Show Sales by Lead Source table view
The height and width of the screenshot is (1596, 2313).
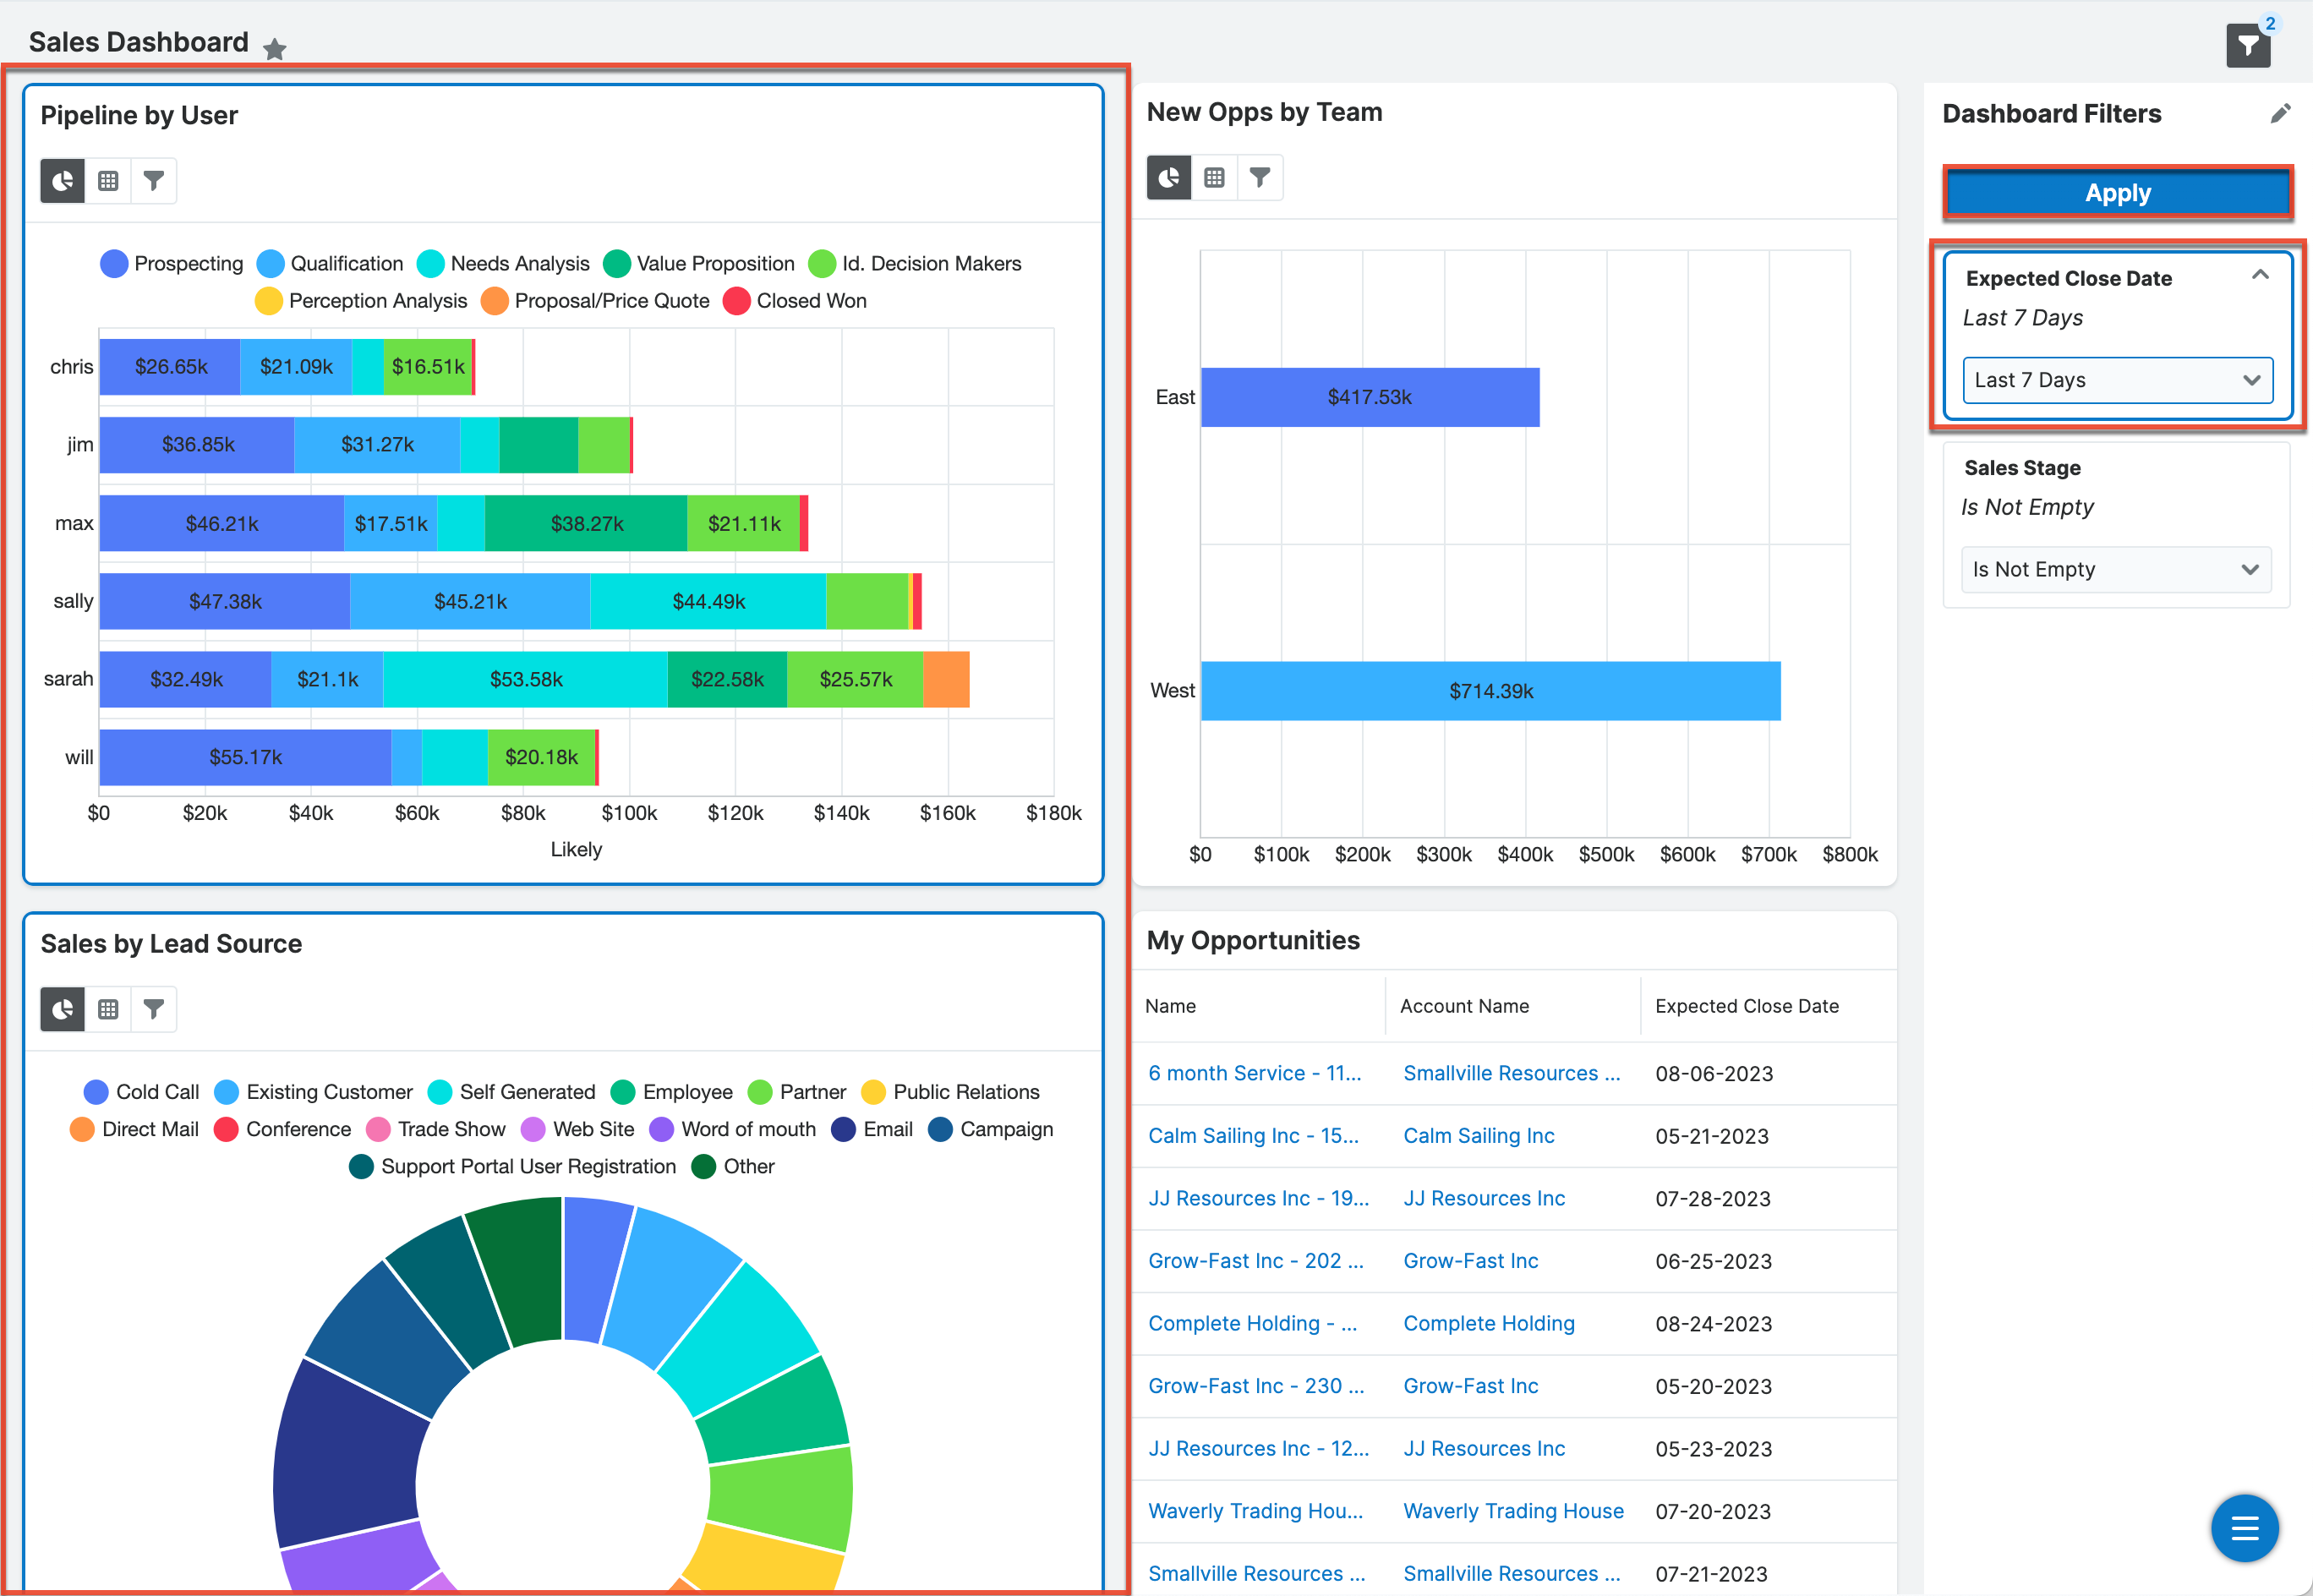[108, 1009]
